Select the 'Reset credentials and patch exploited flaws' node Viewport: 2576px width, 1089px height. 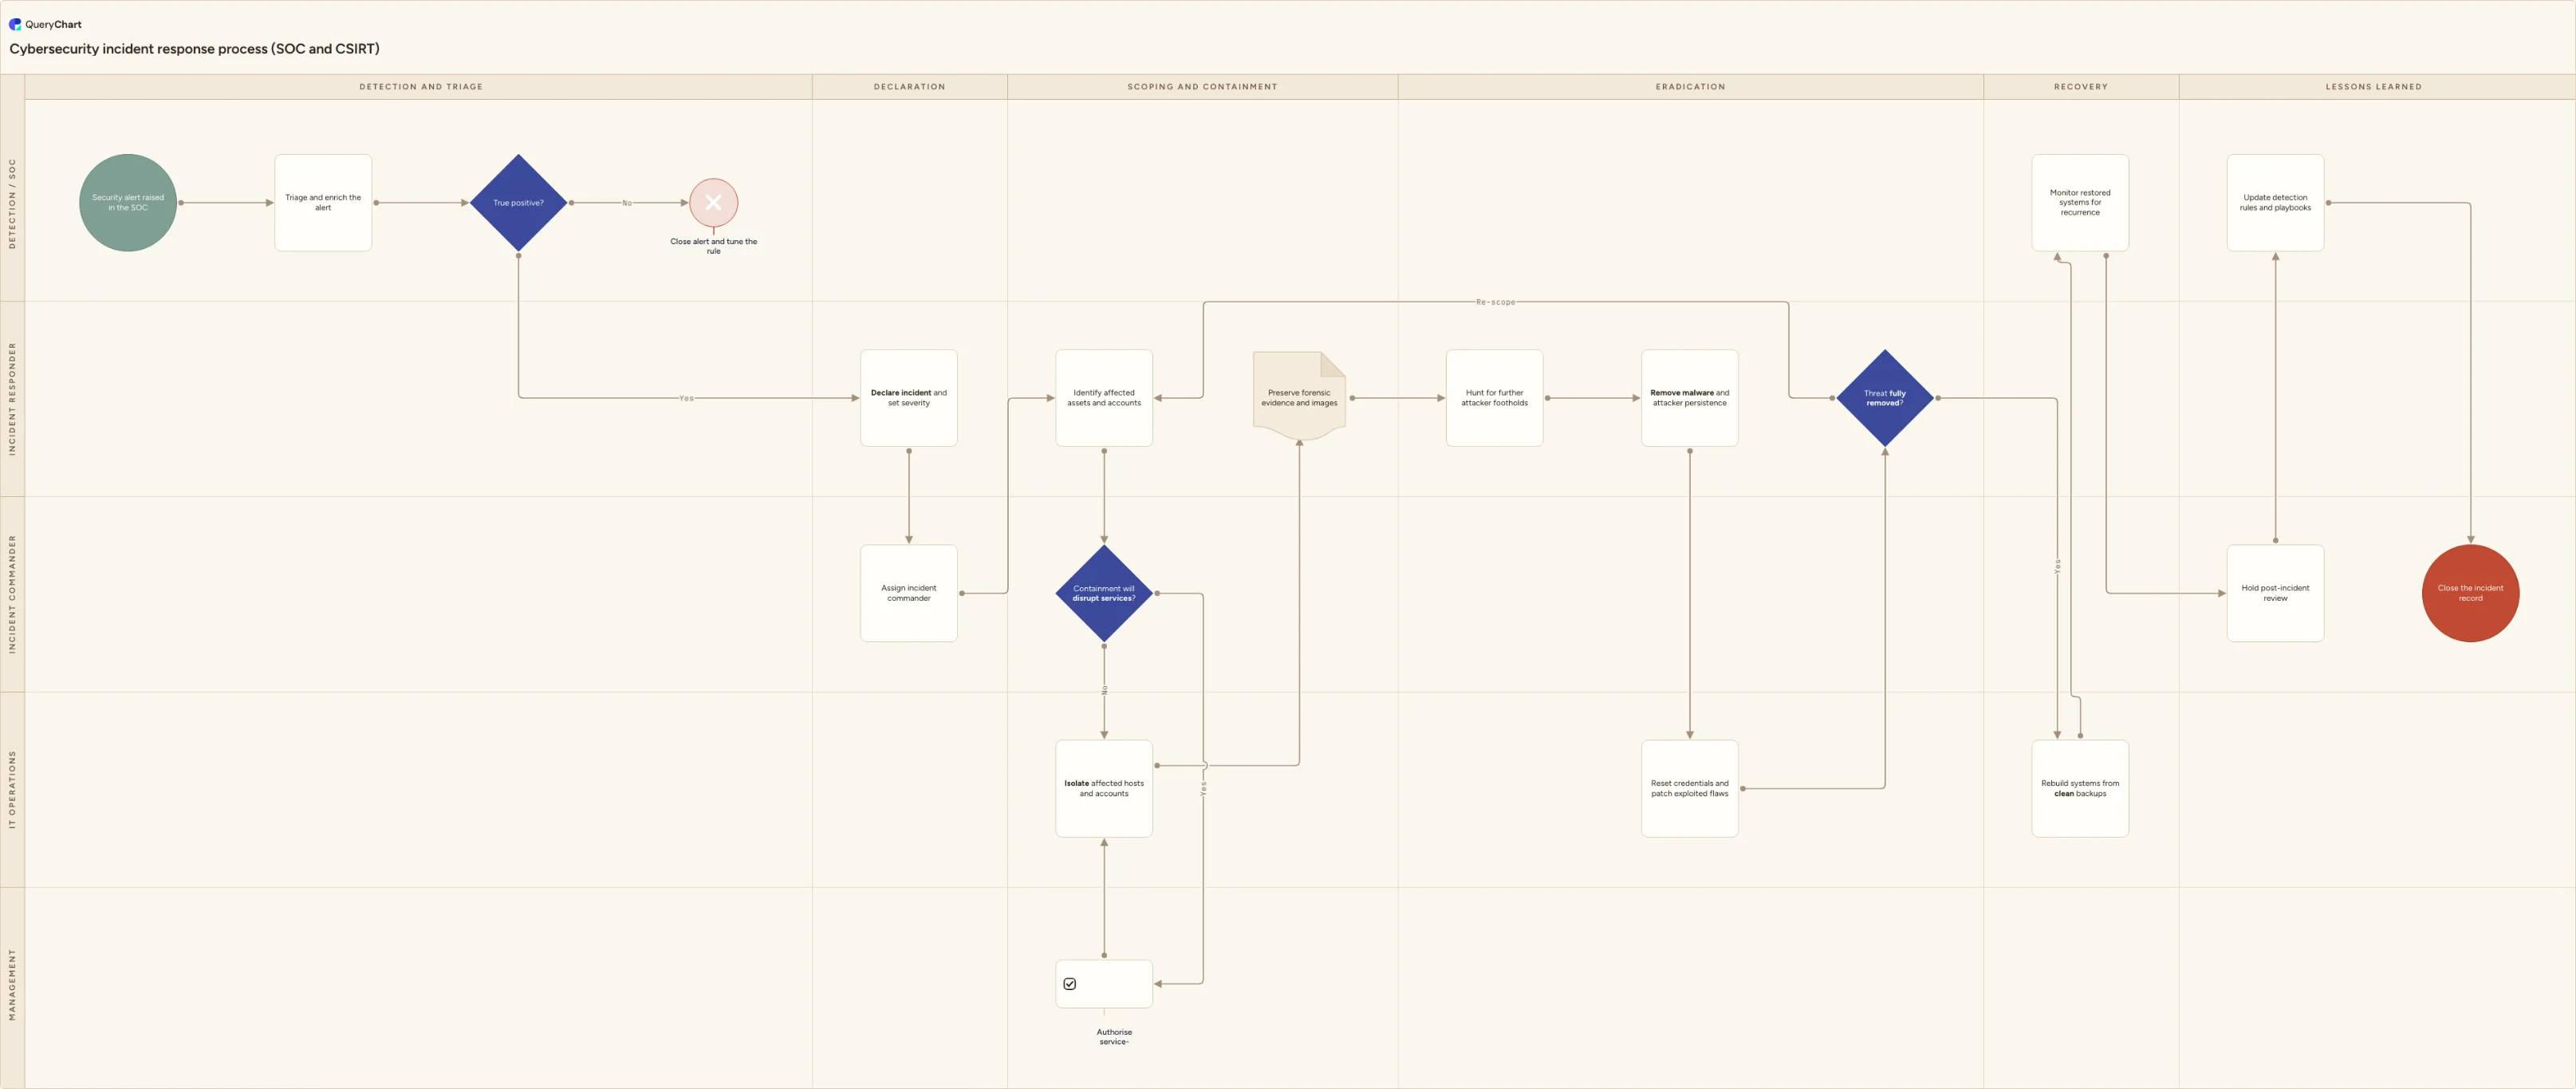[1690, 788]
